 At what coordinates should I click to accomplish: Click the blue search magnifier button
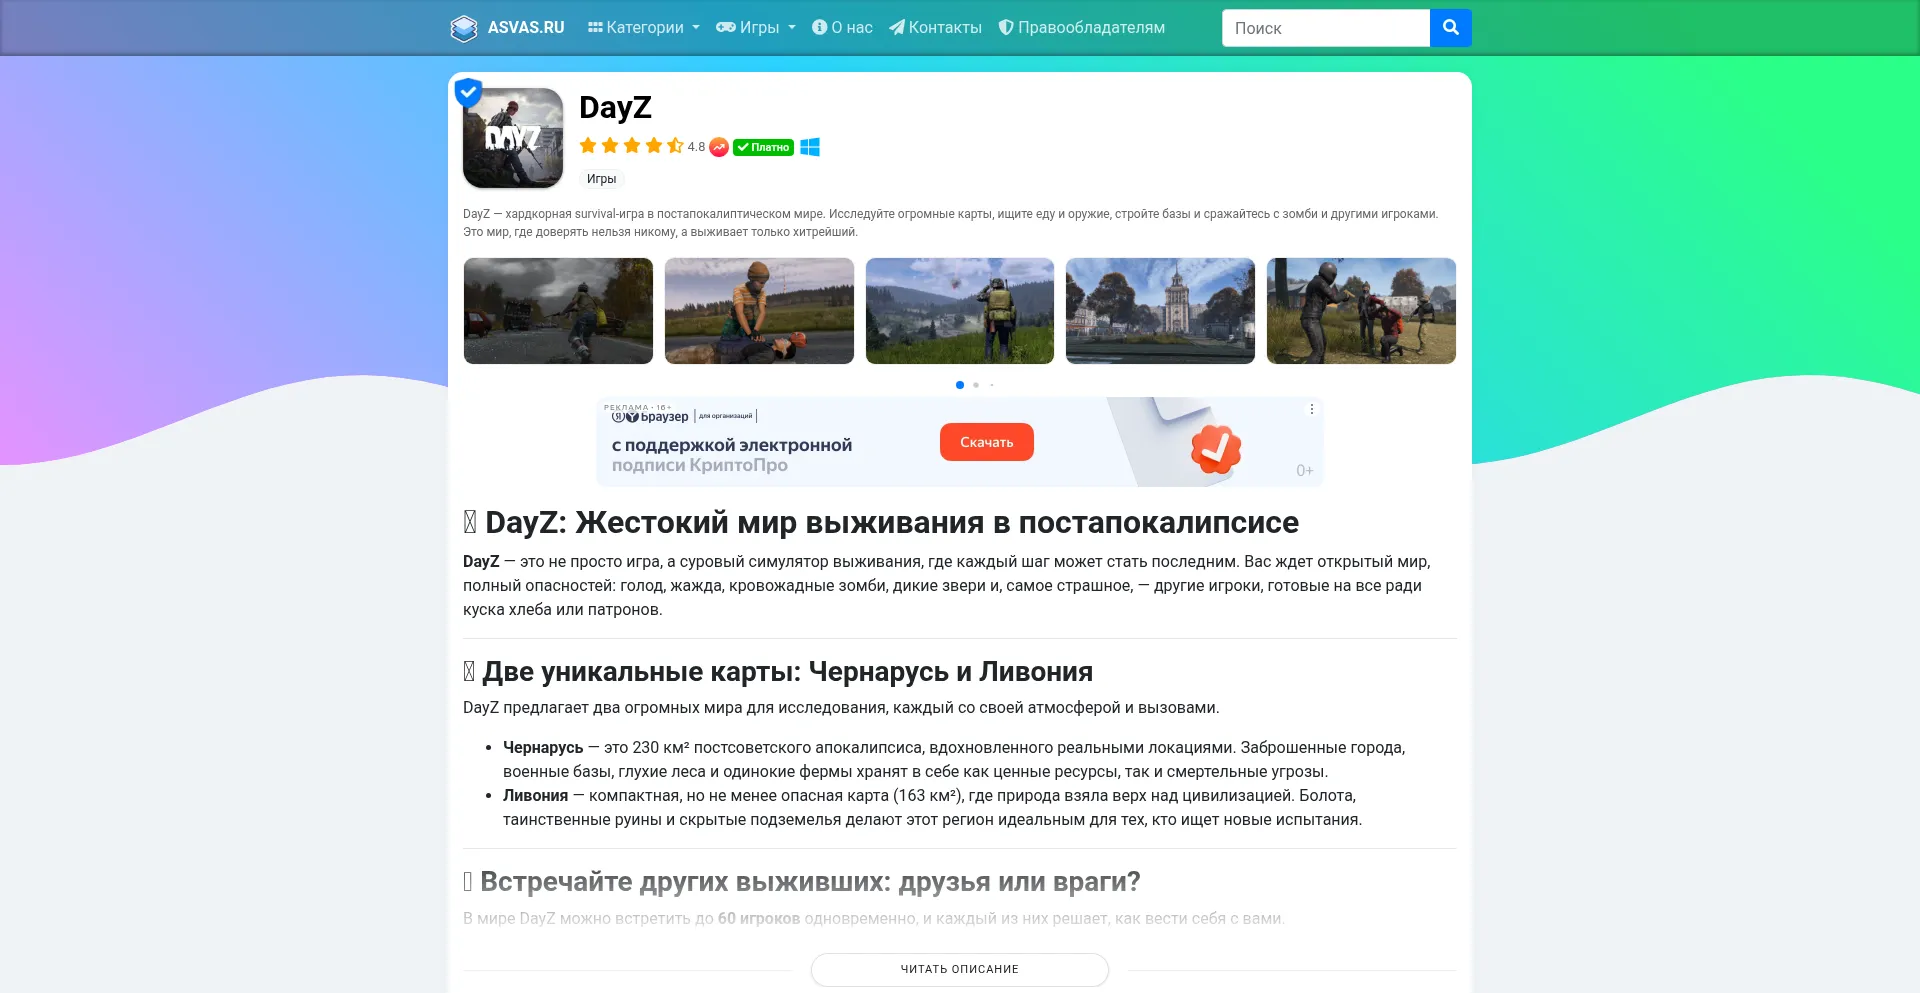[1450, 28]
